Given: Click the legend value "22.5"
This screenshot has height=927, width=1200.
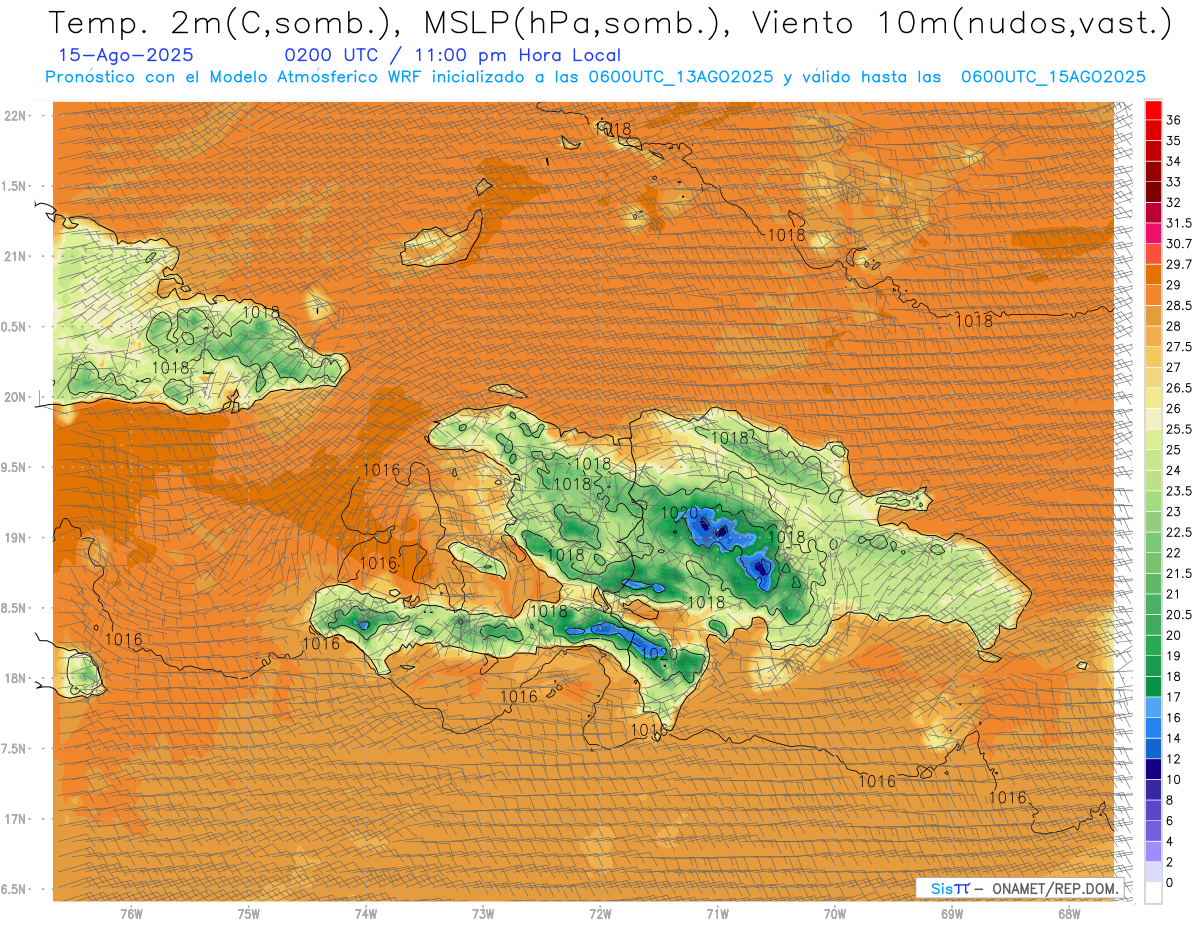Looking at the screenshot, I should click(x=1178, y=532).
